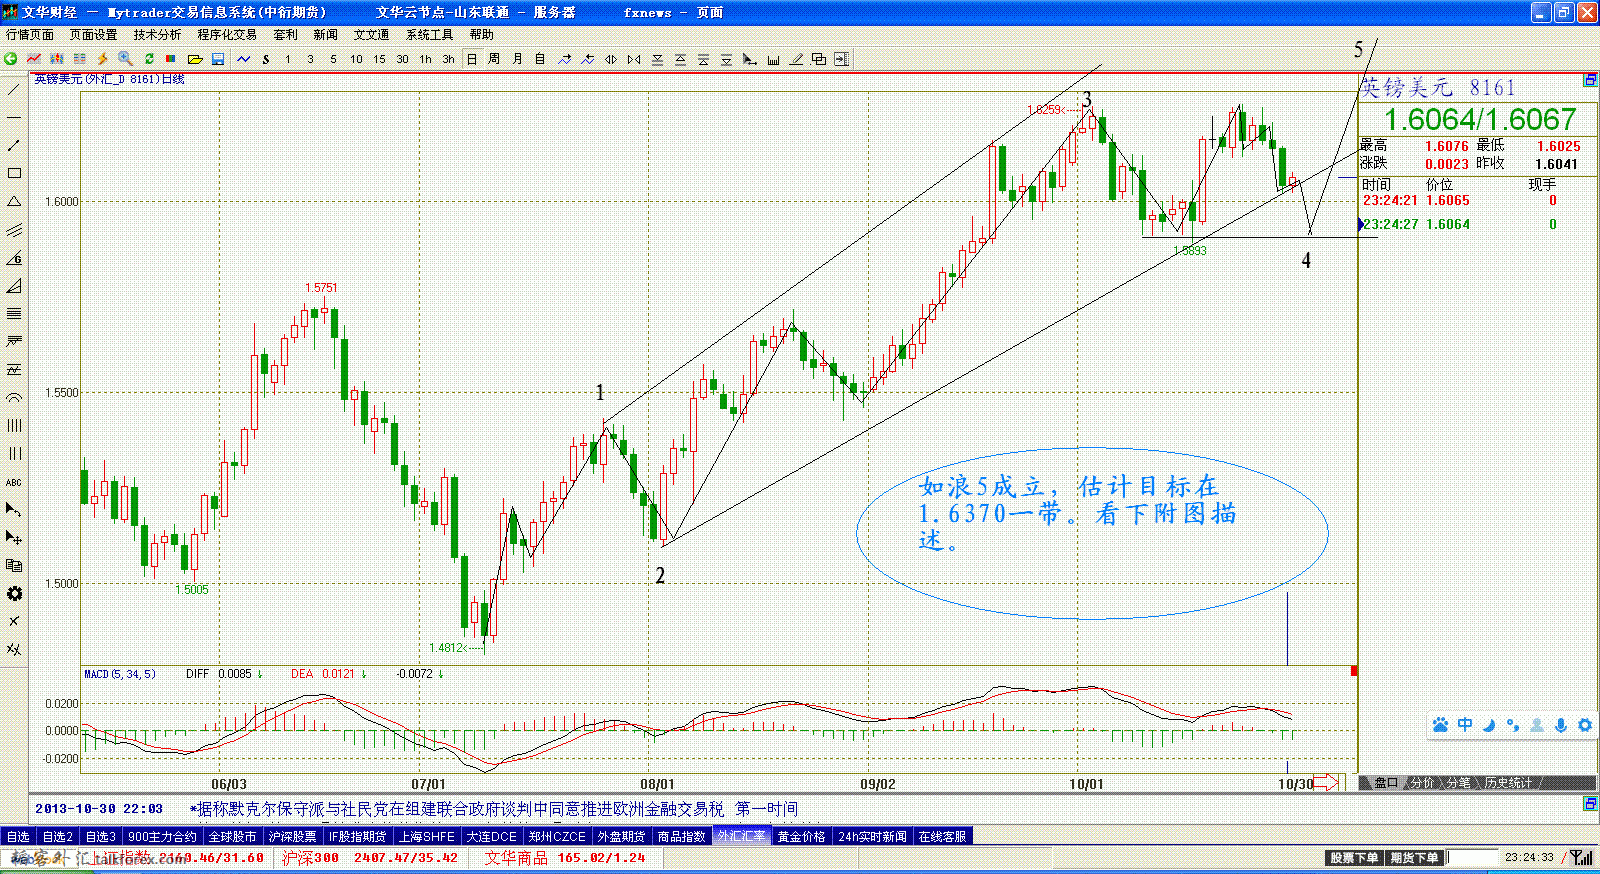Viewport: 1600px width, 874px height.
Task: Open the 行情页面 menu
Action: point(30,34)
